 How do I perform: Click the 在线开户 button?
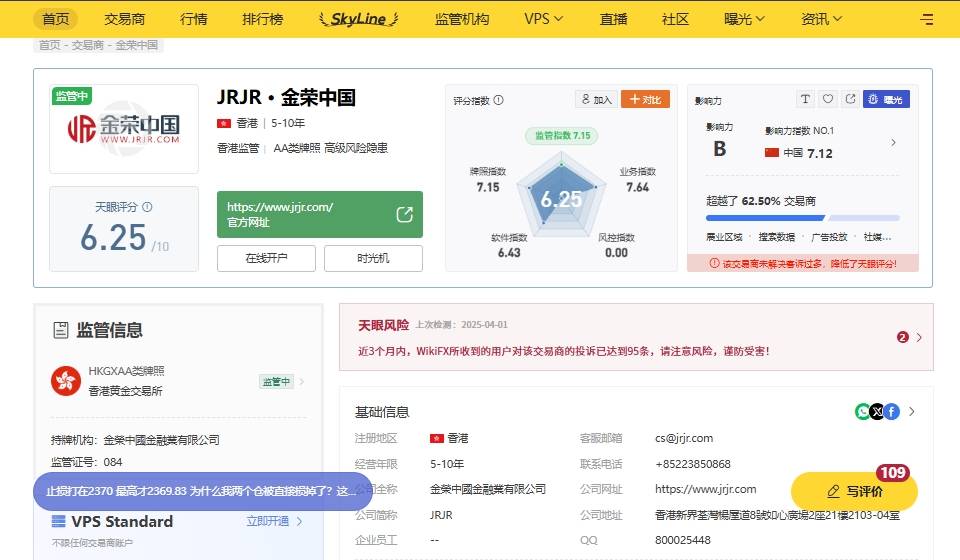[x=266, y=258]
